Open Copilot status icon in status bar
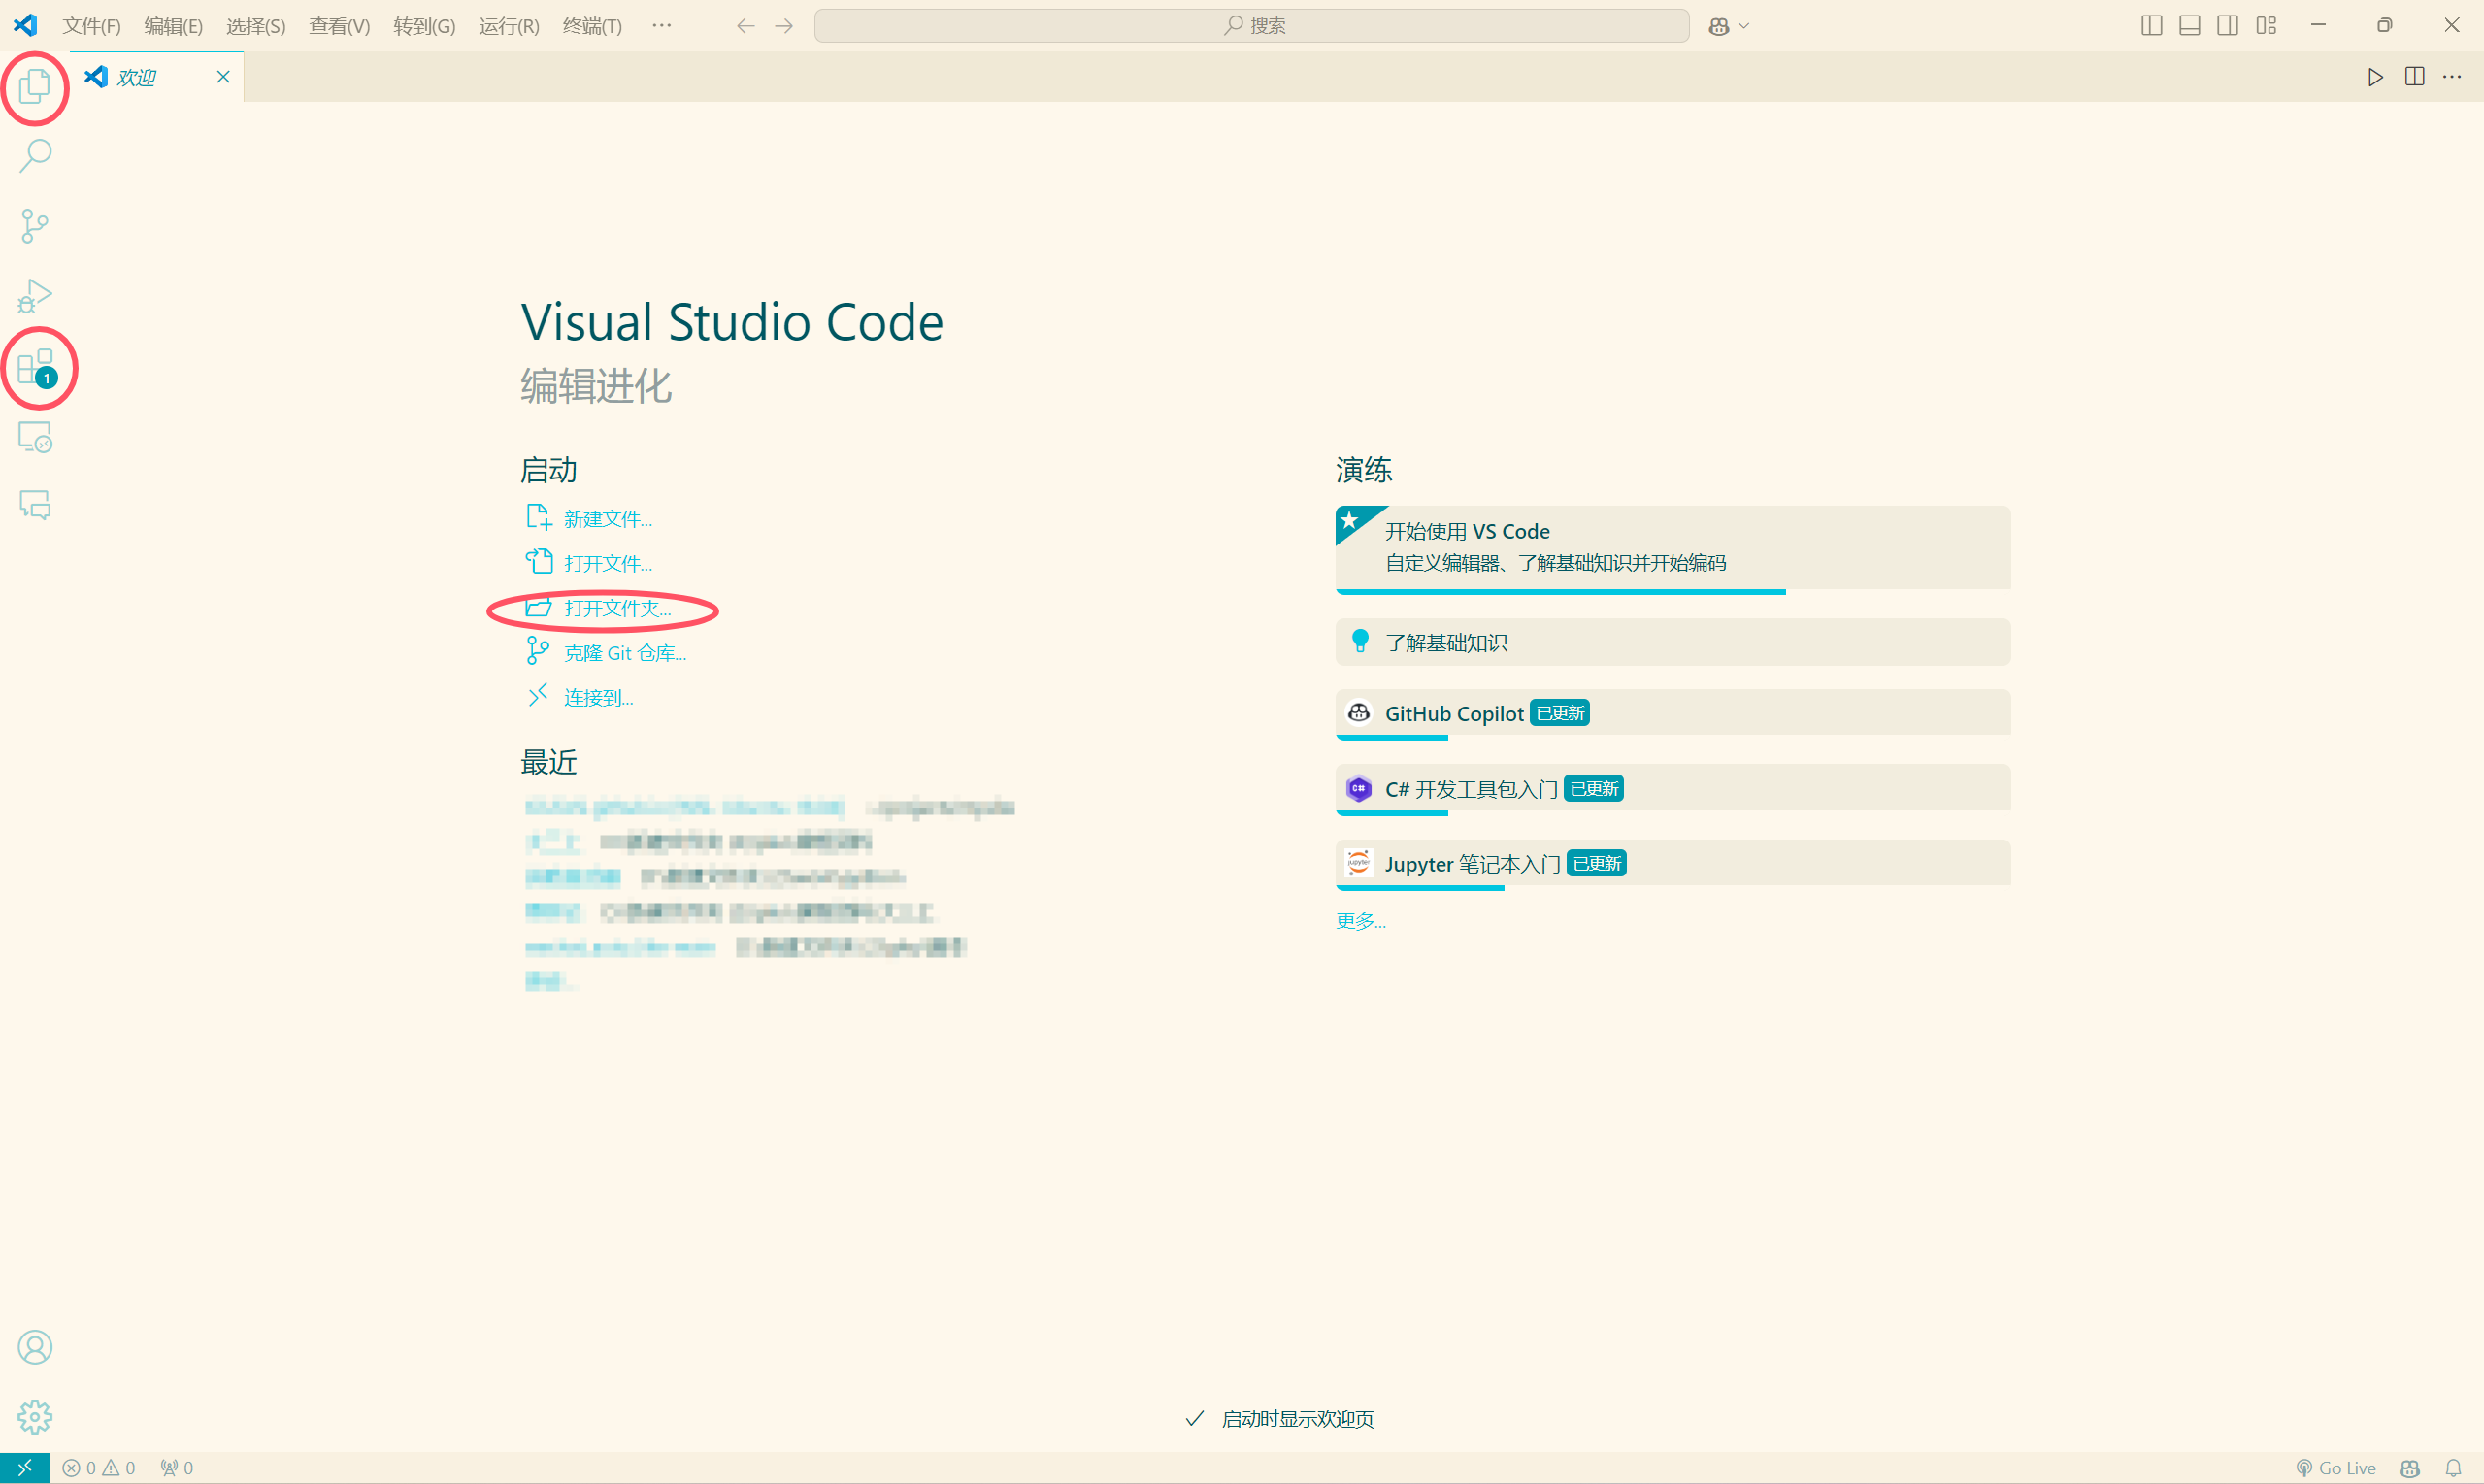2484x1484 pixels. tap(2410, 1467)
